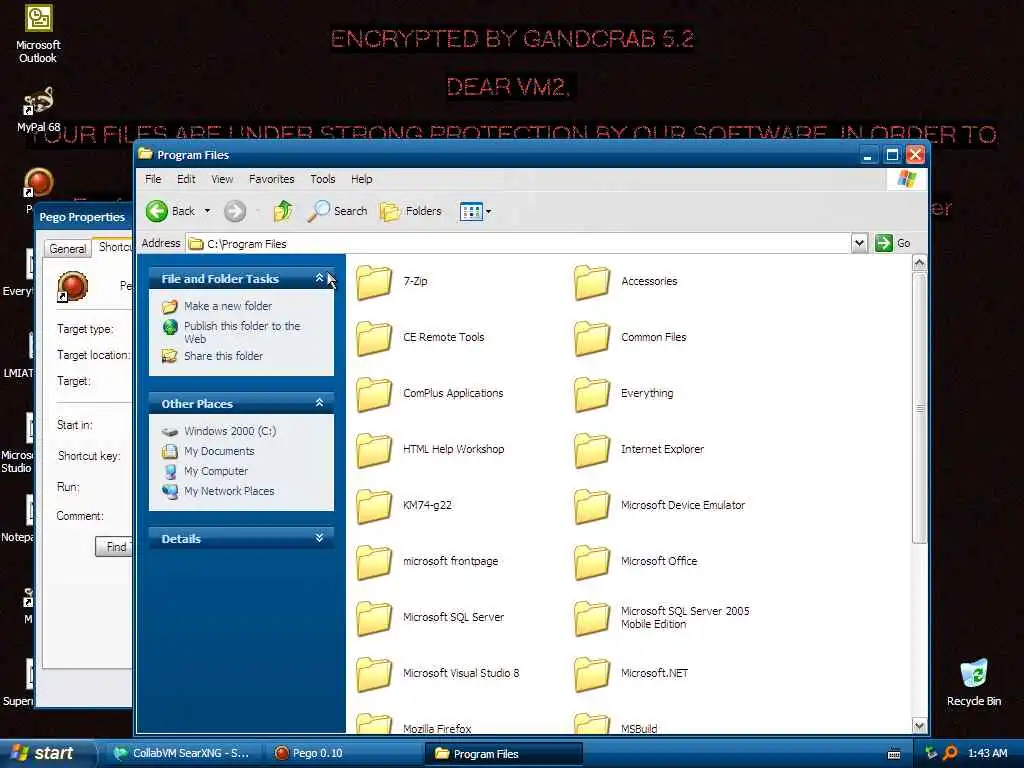Click the on-screen keyboard tray icon
Viewport: 1024px width, 768px height.
tap(894, 754)
